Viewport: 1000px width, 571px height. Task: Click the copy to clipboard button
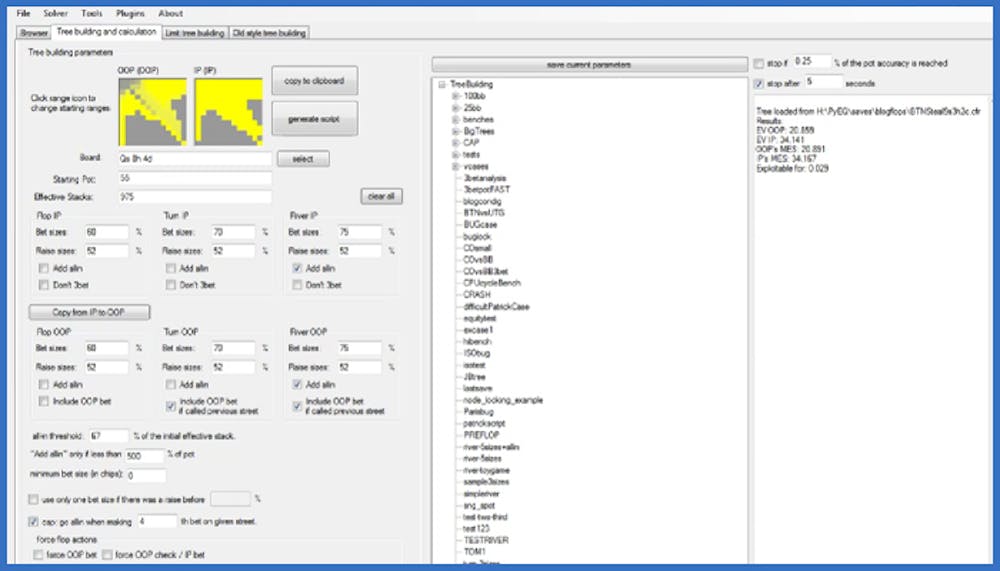(x=314, y=81)
